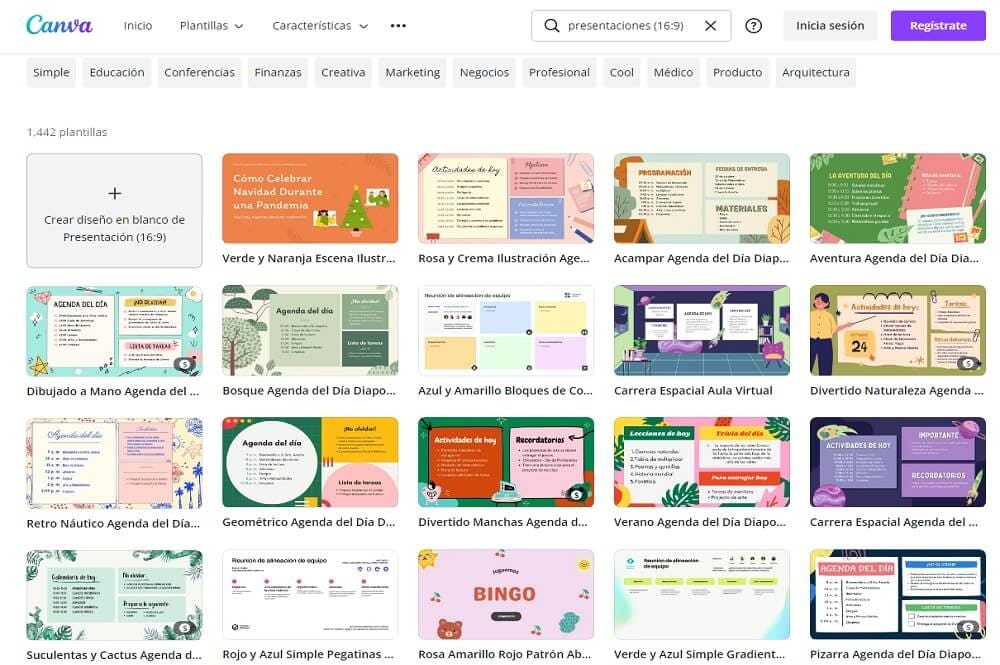This screenshot has height=665, width=1000.
Task: Open the Plantillas dropdown menu
Action: (210, 25)
